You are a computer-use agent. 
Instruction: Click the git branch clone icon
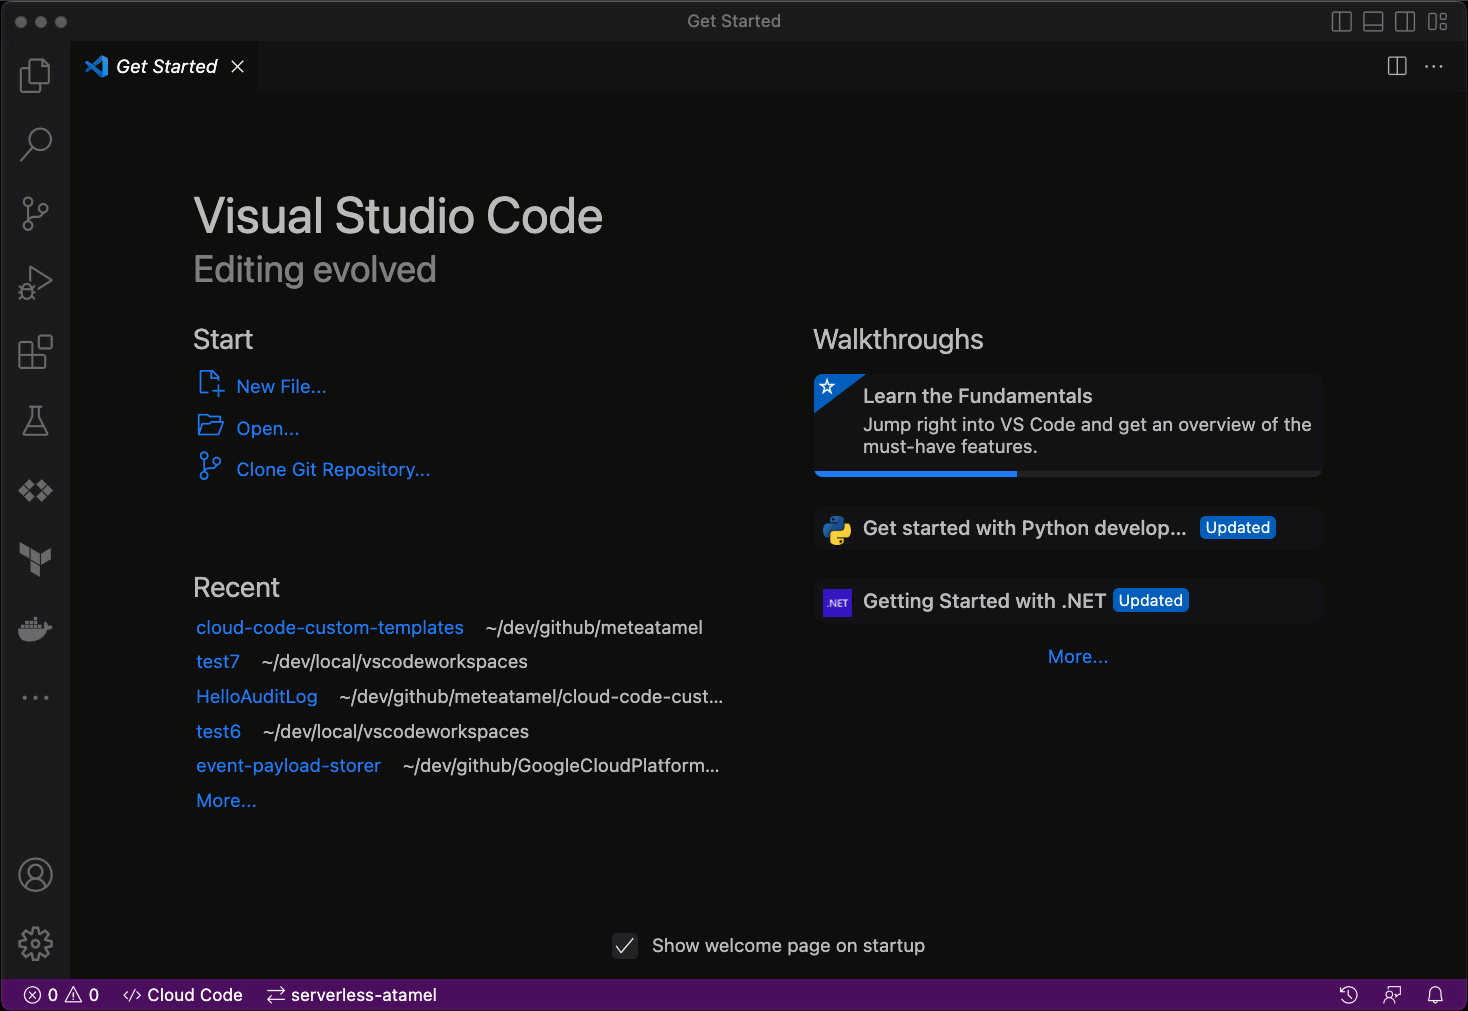tap(210, 466)
